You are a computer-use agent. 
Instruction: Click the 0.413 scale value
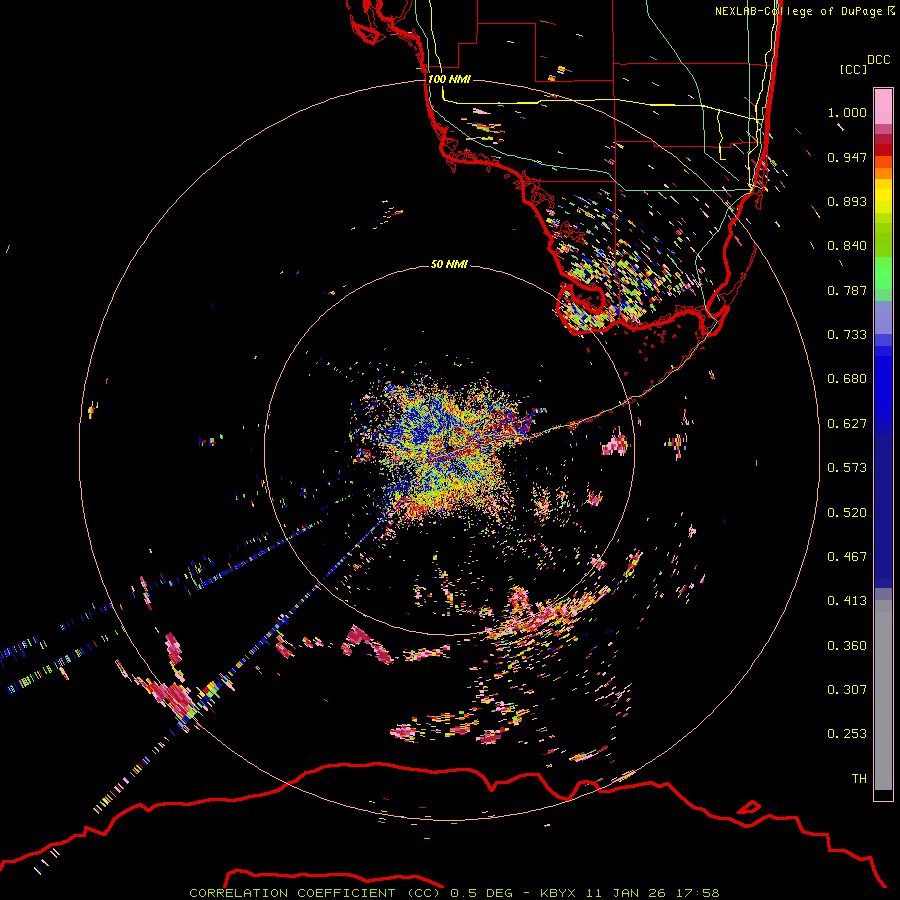(x=847, y=601)
